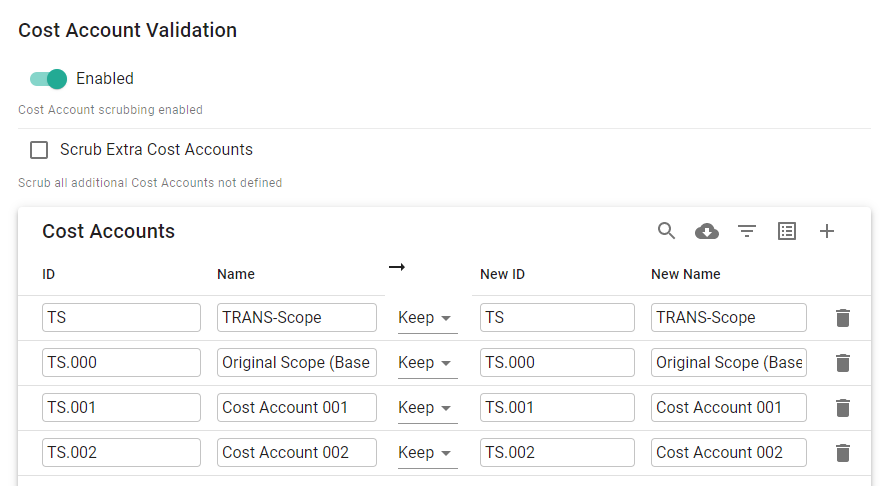Delete the TS.001 row
This screenshot has height=486, width=880.
[x=842, y=408]
